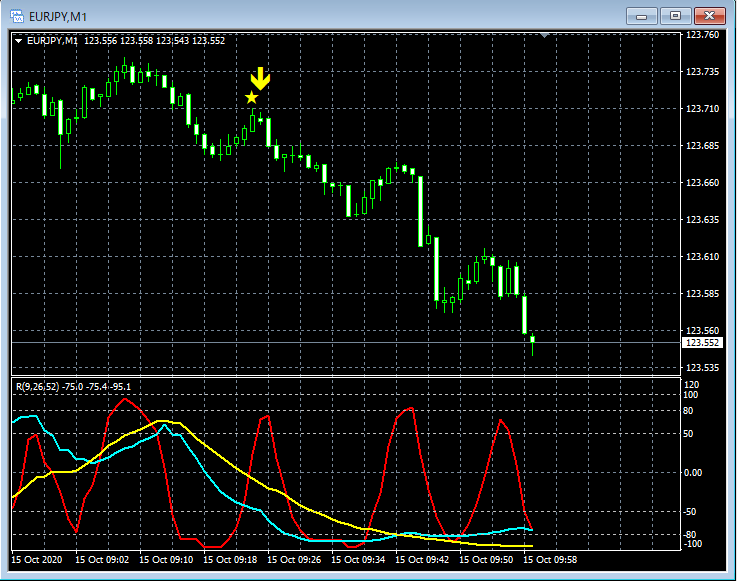Click the -80 level on indicator scale

(690, 534)
